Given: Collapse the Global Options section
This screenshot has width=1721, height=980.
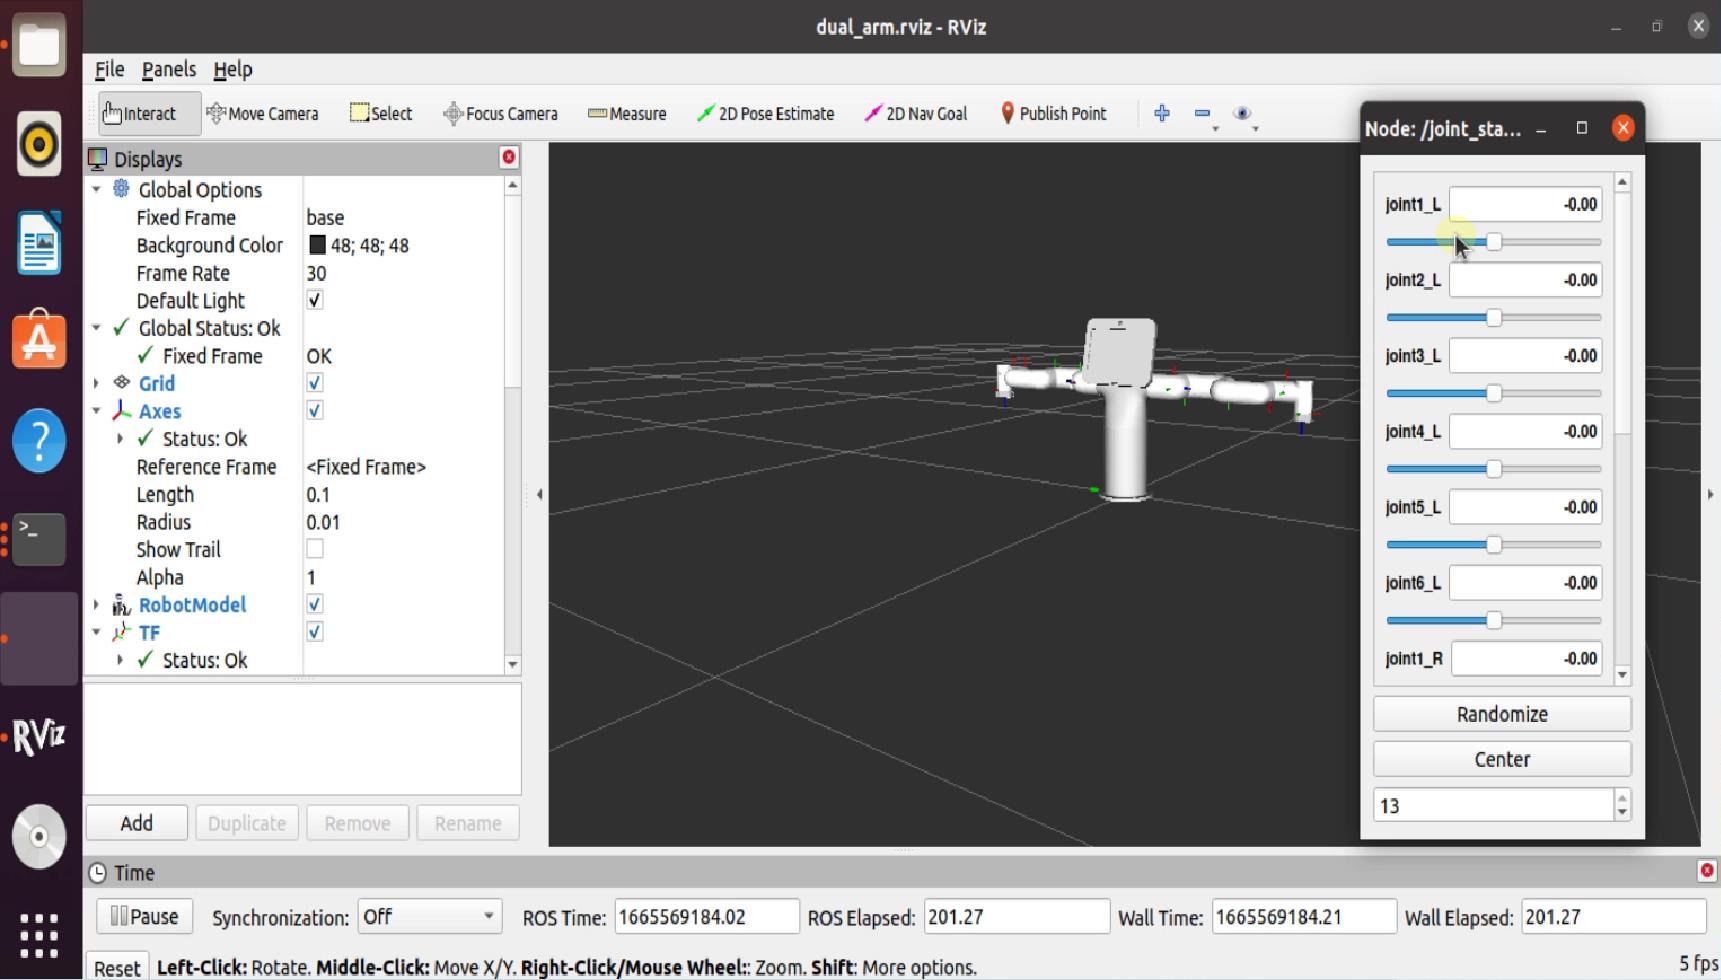Looking at the screenshot, I should (x=97, y=190).
